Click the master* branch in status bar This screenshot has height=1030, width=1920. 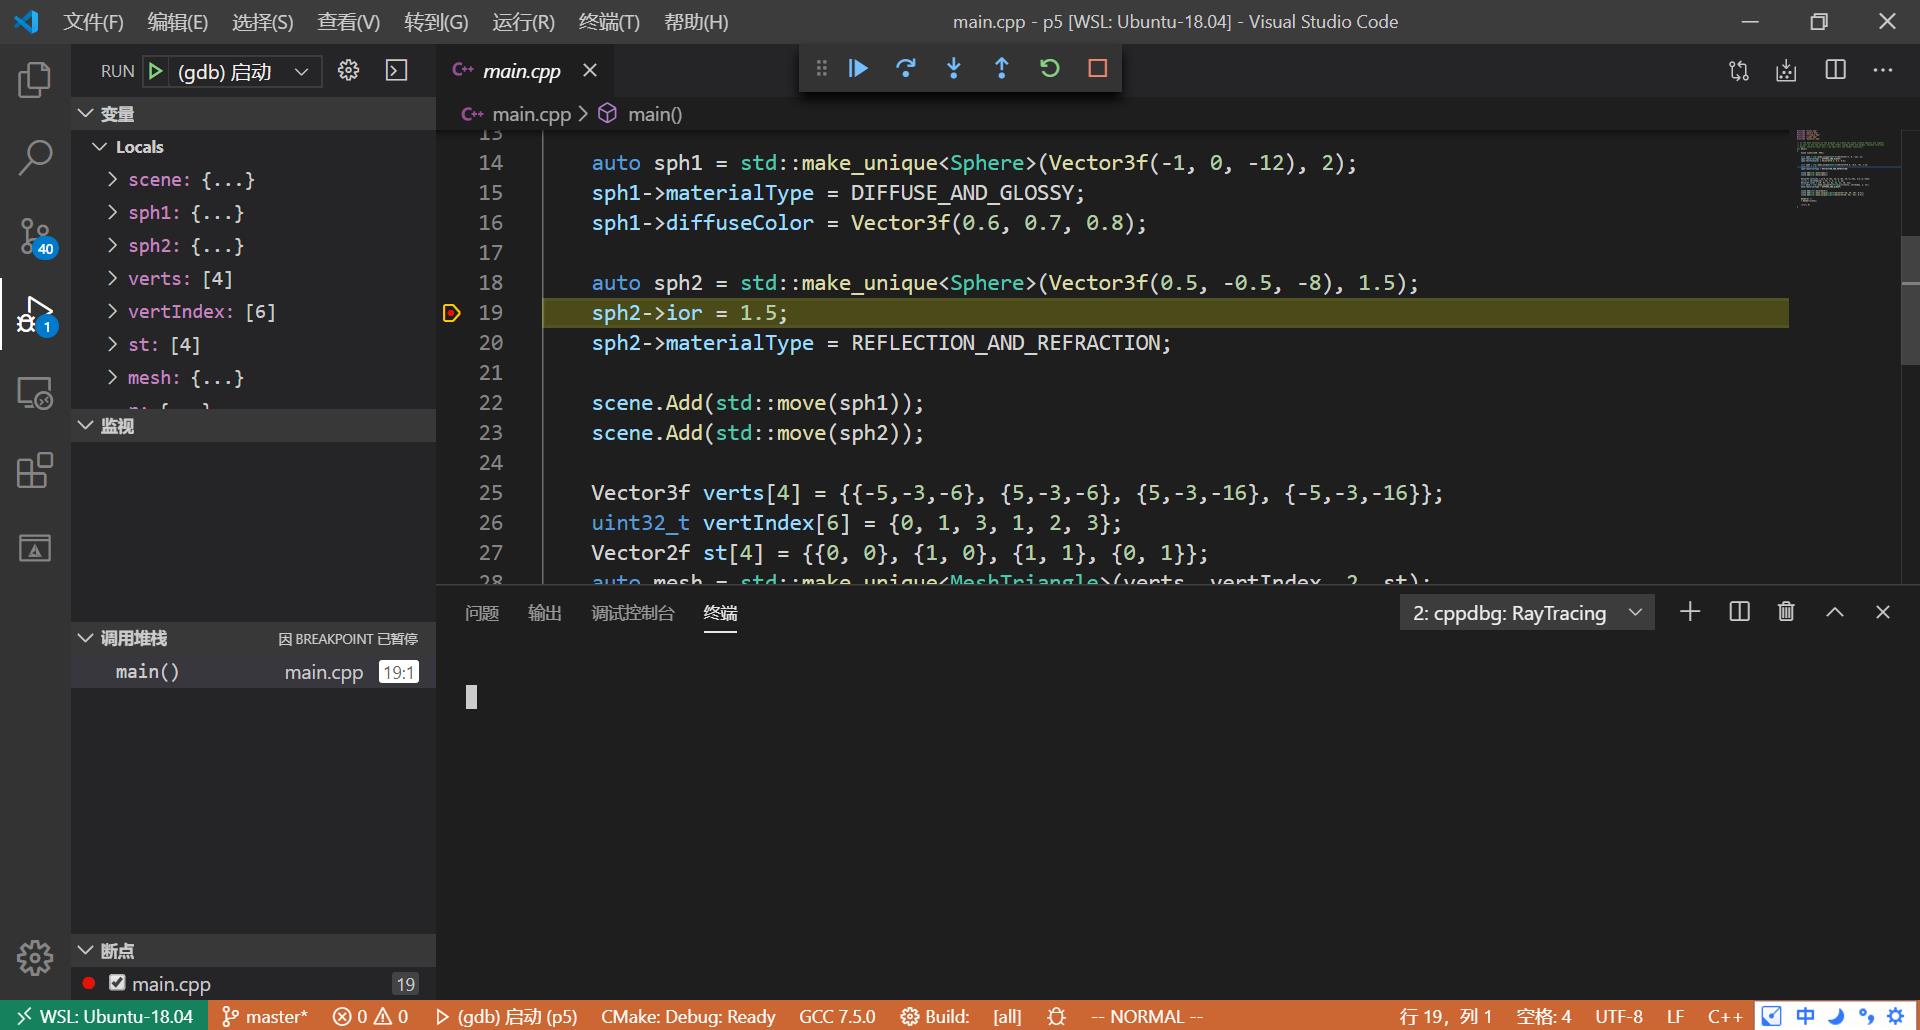[265, 1016]
